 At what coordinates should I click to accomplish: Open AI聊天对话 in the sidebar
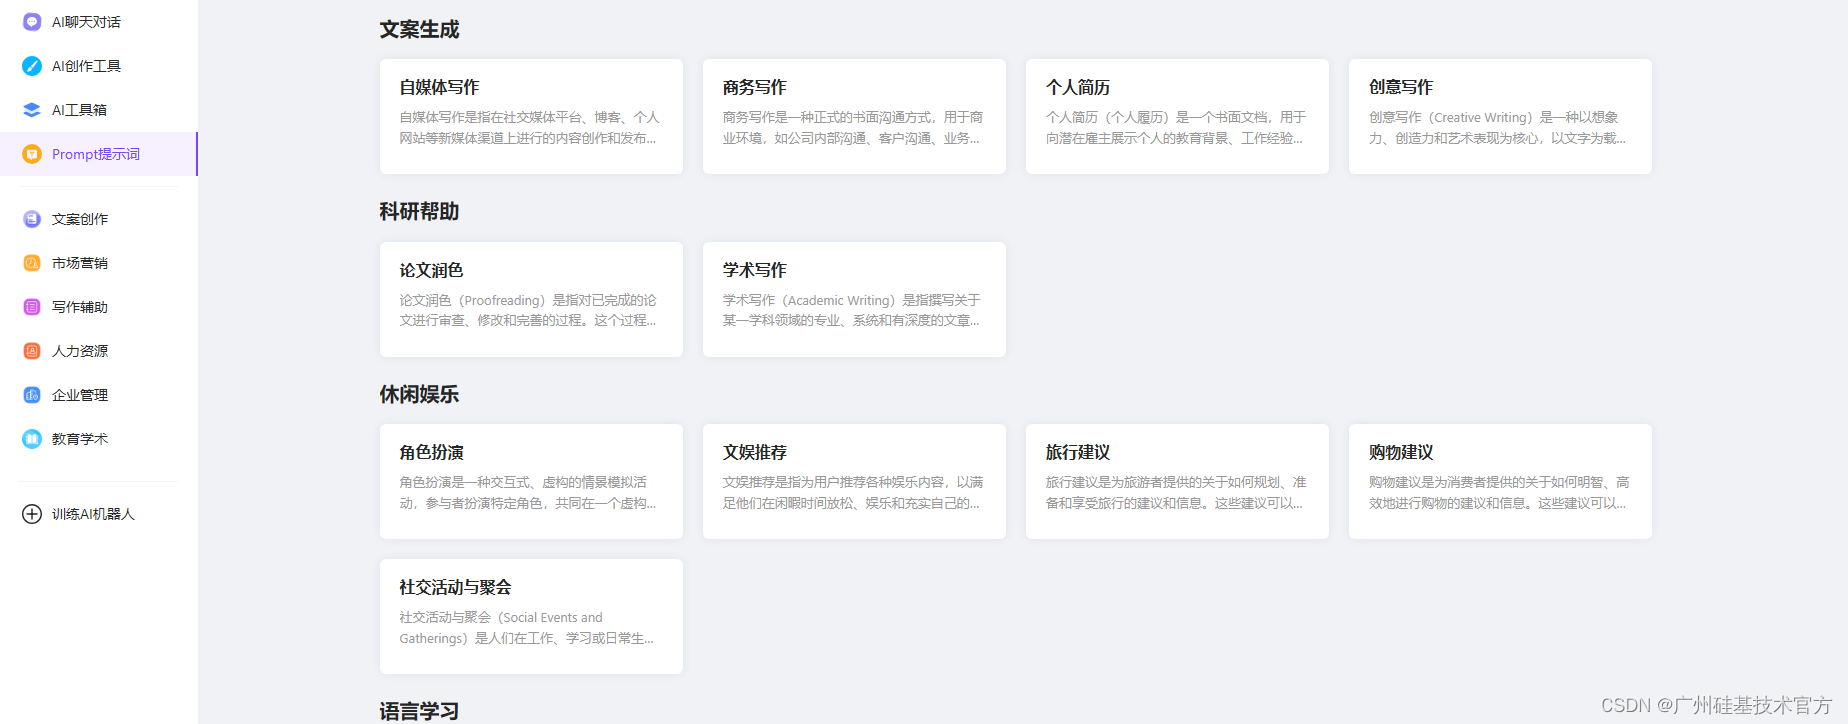click(x=86, y=22)
